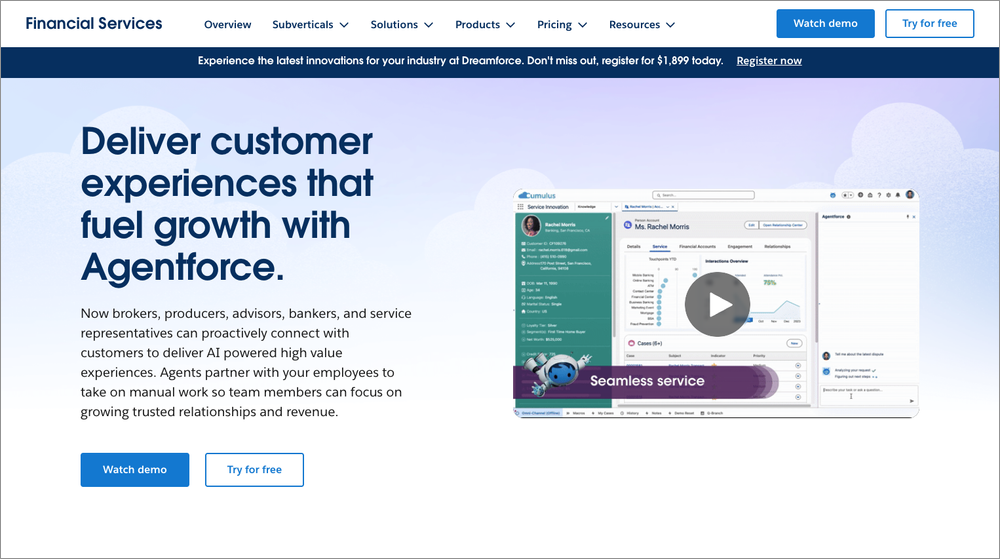Switch to the Service tab in preview
Image resolution: width=1000 pixels, height=559 pixels.
coord(659,246)
